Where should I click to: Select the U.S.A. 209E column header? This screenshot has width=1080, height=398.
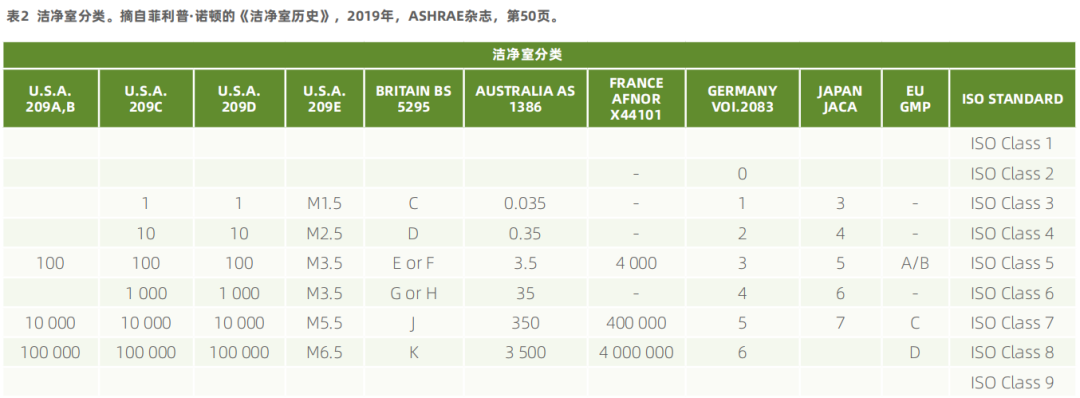click(324, 98)
